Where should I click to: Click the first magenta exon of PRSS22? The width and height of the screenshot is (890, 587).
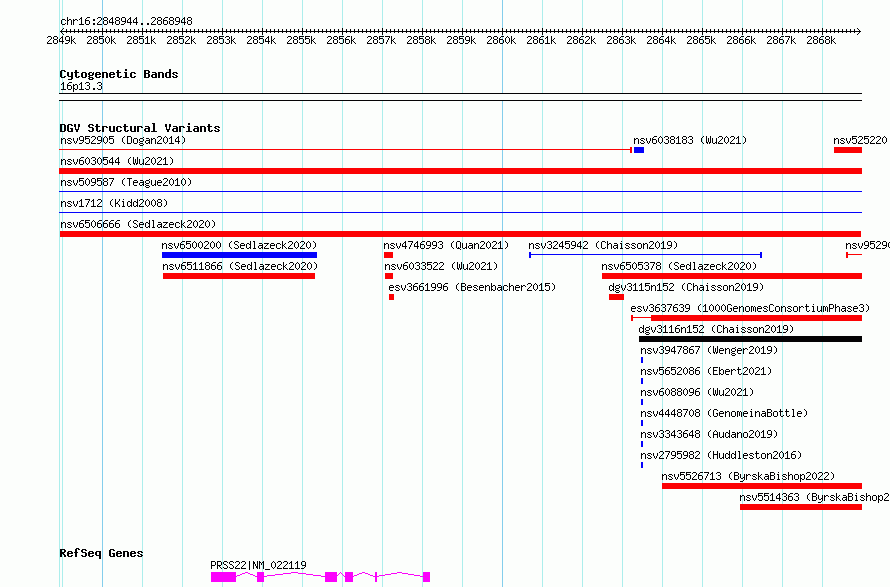pos(224,577)
